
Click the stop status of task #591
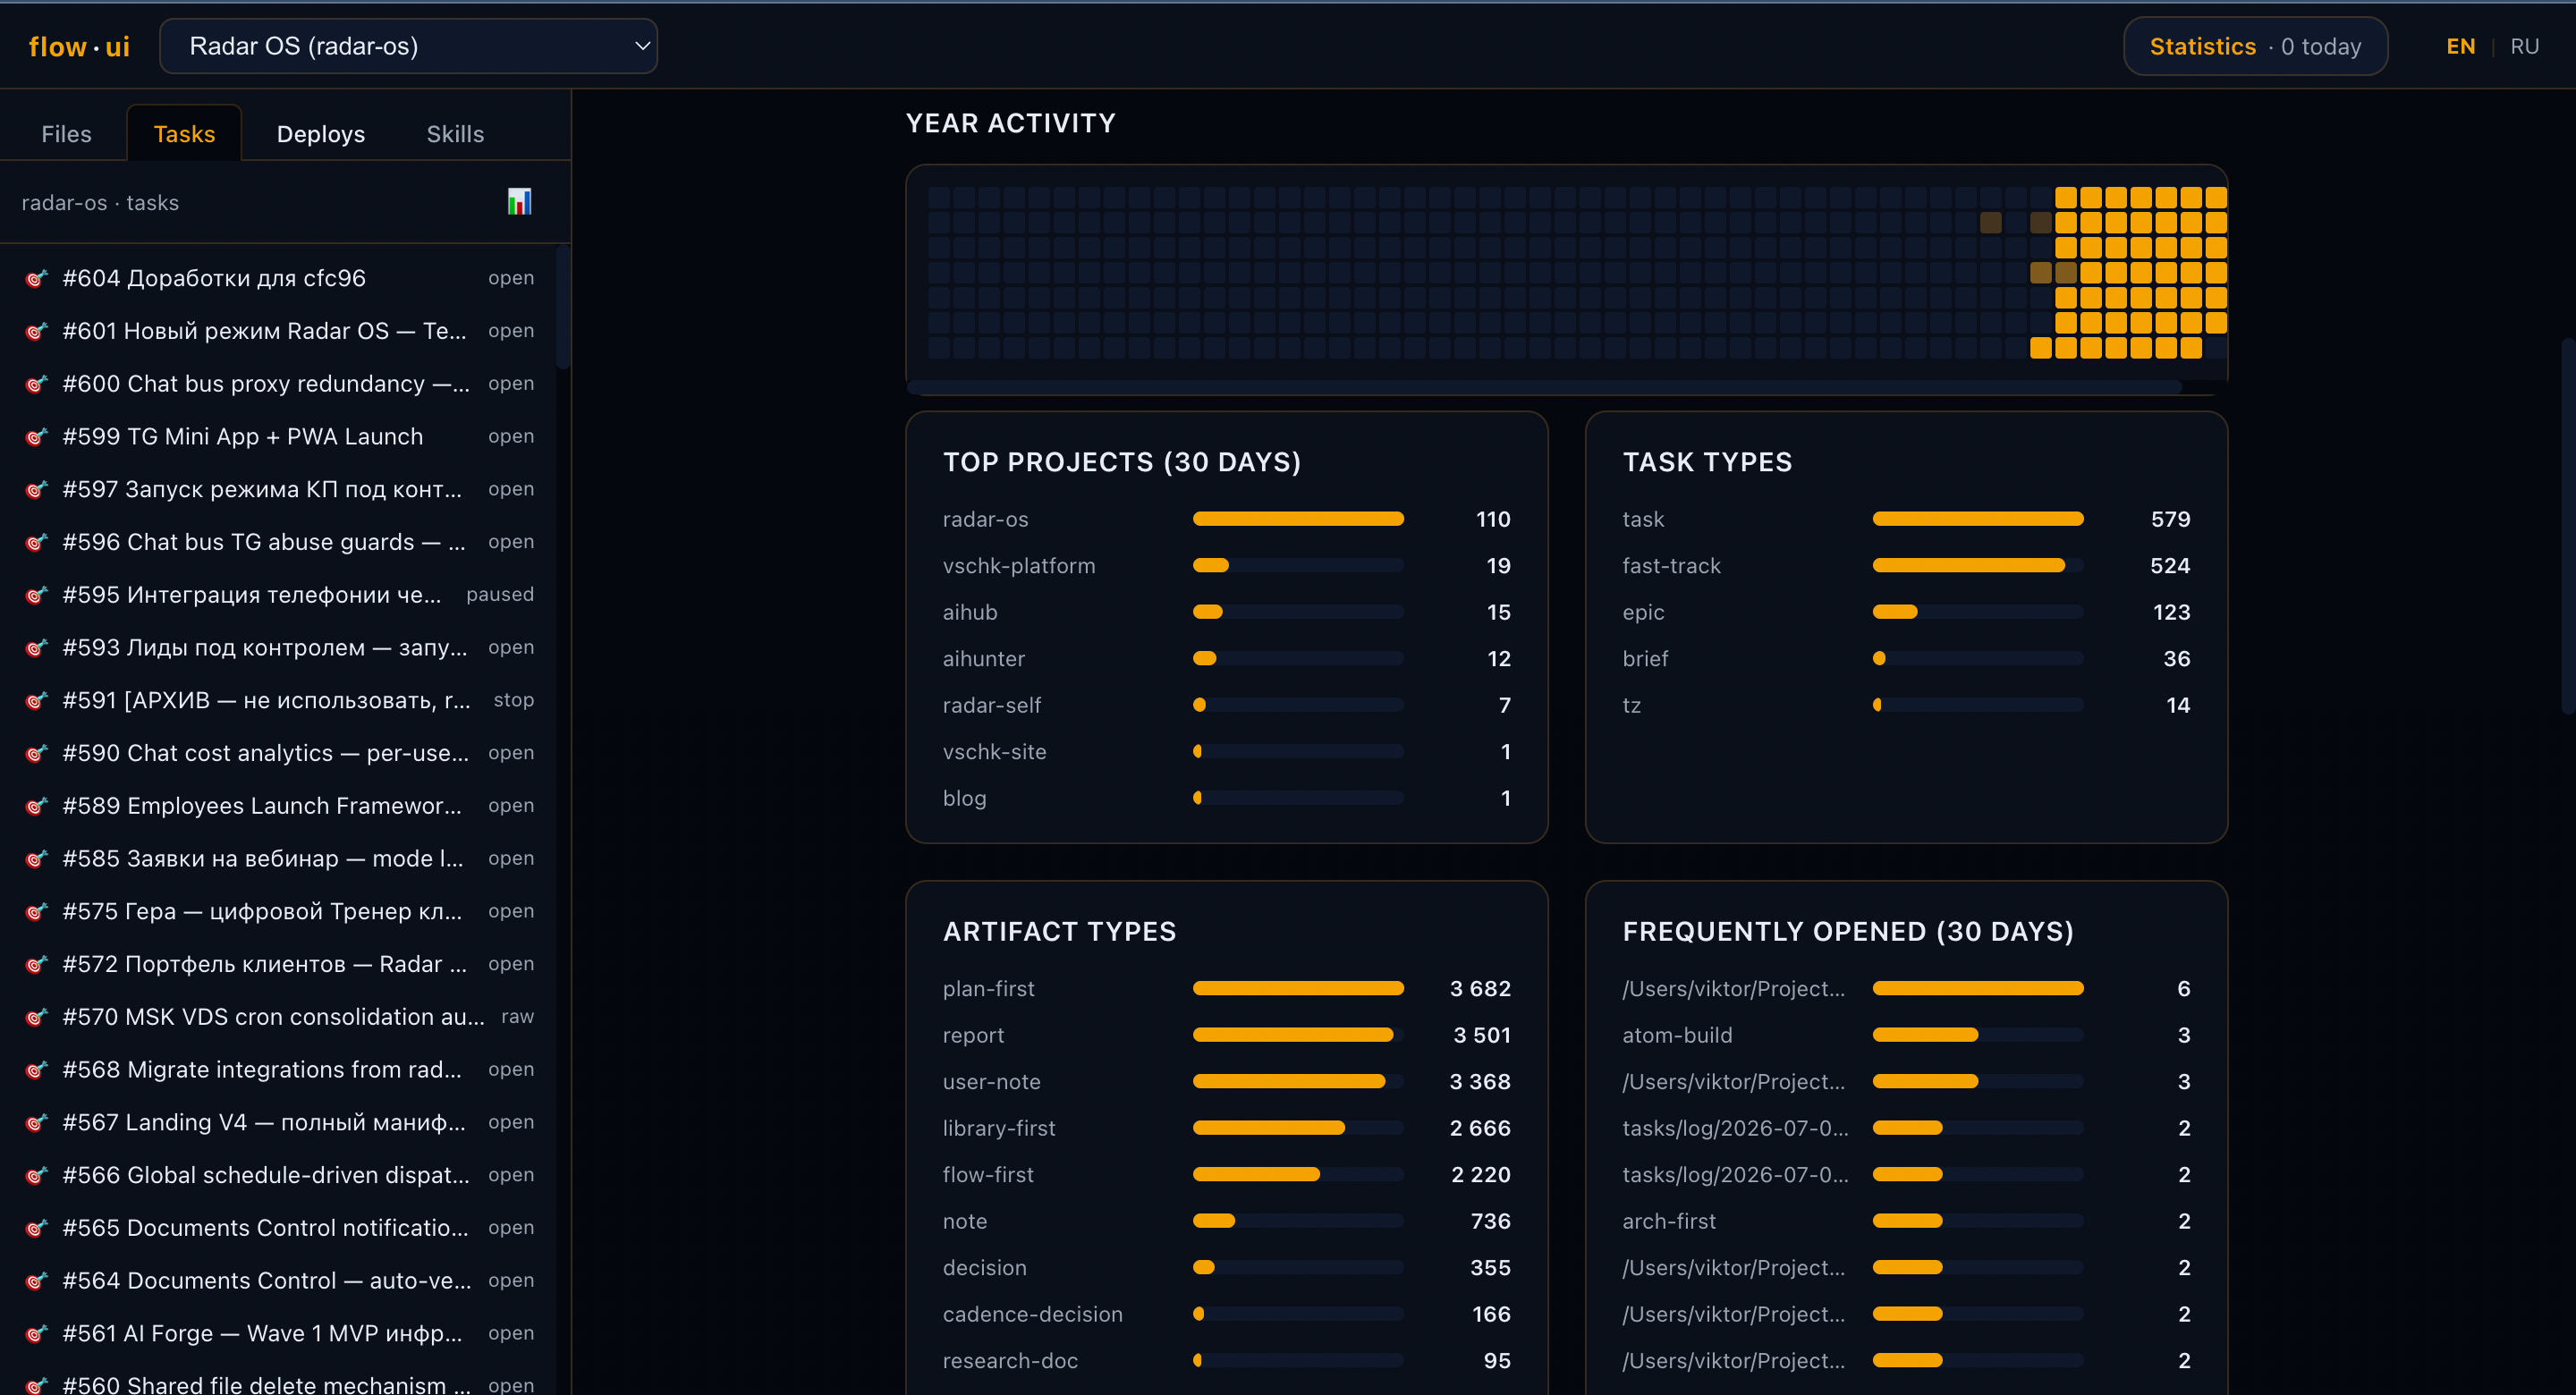coord(513,700)
